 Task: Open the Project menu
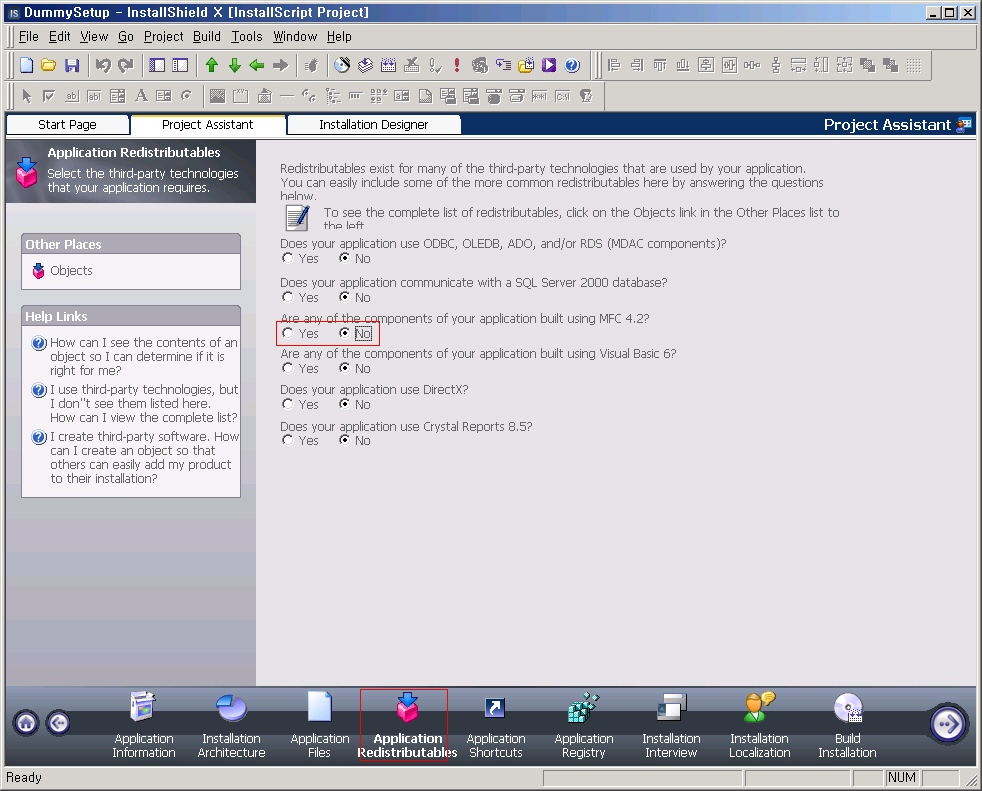coord(163,36)
